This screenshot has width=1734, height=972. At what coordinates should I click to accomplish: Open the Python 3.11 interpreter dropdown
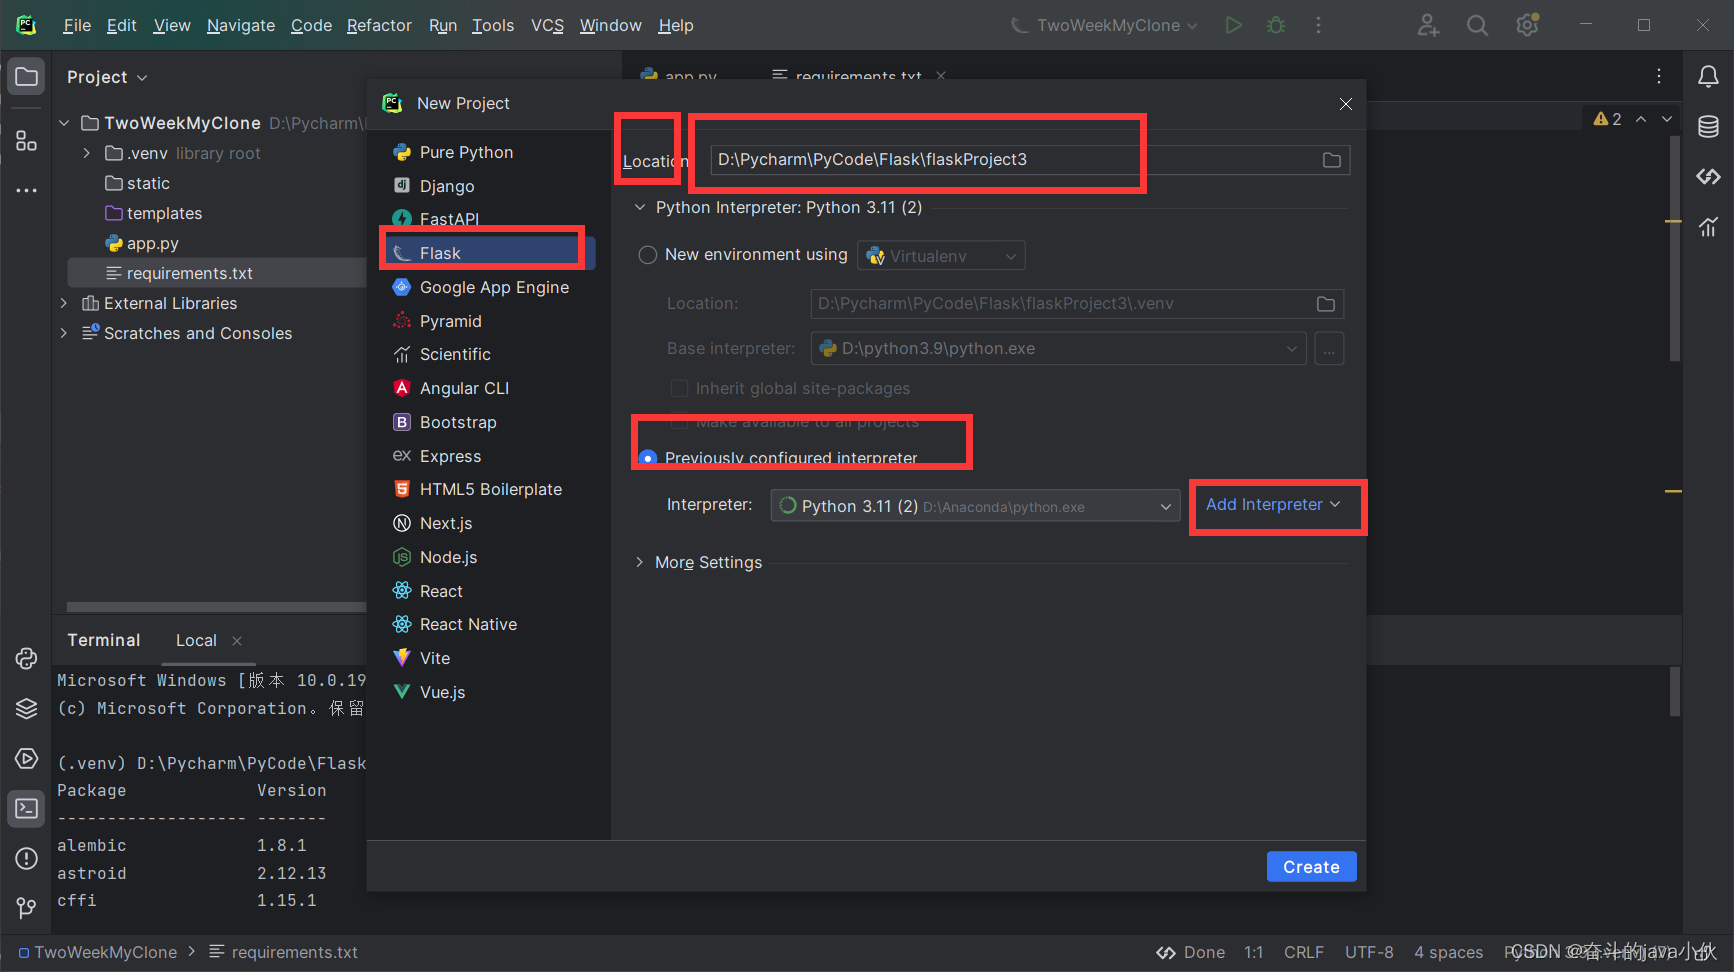coord(975,506)
